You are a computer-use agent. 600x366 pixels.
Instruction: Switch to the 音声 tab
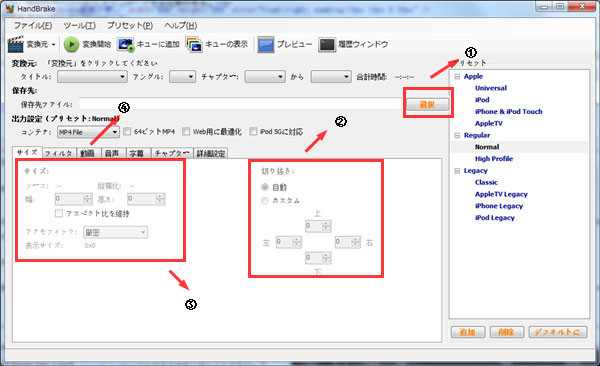112,154
